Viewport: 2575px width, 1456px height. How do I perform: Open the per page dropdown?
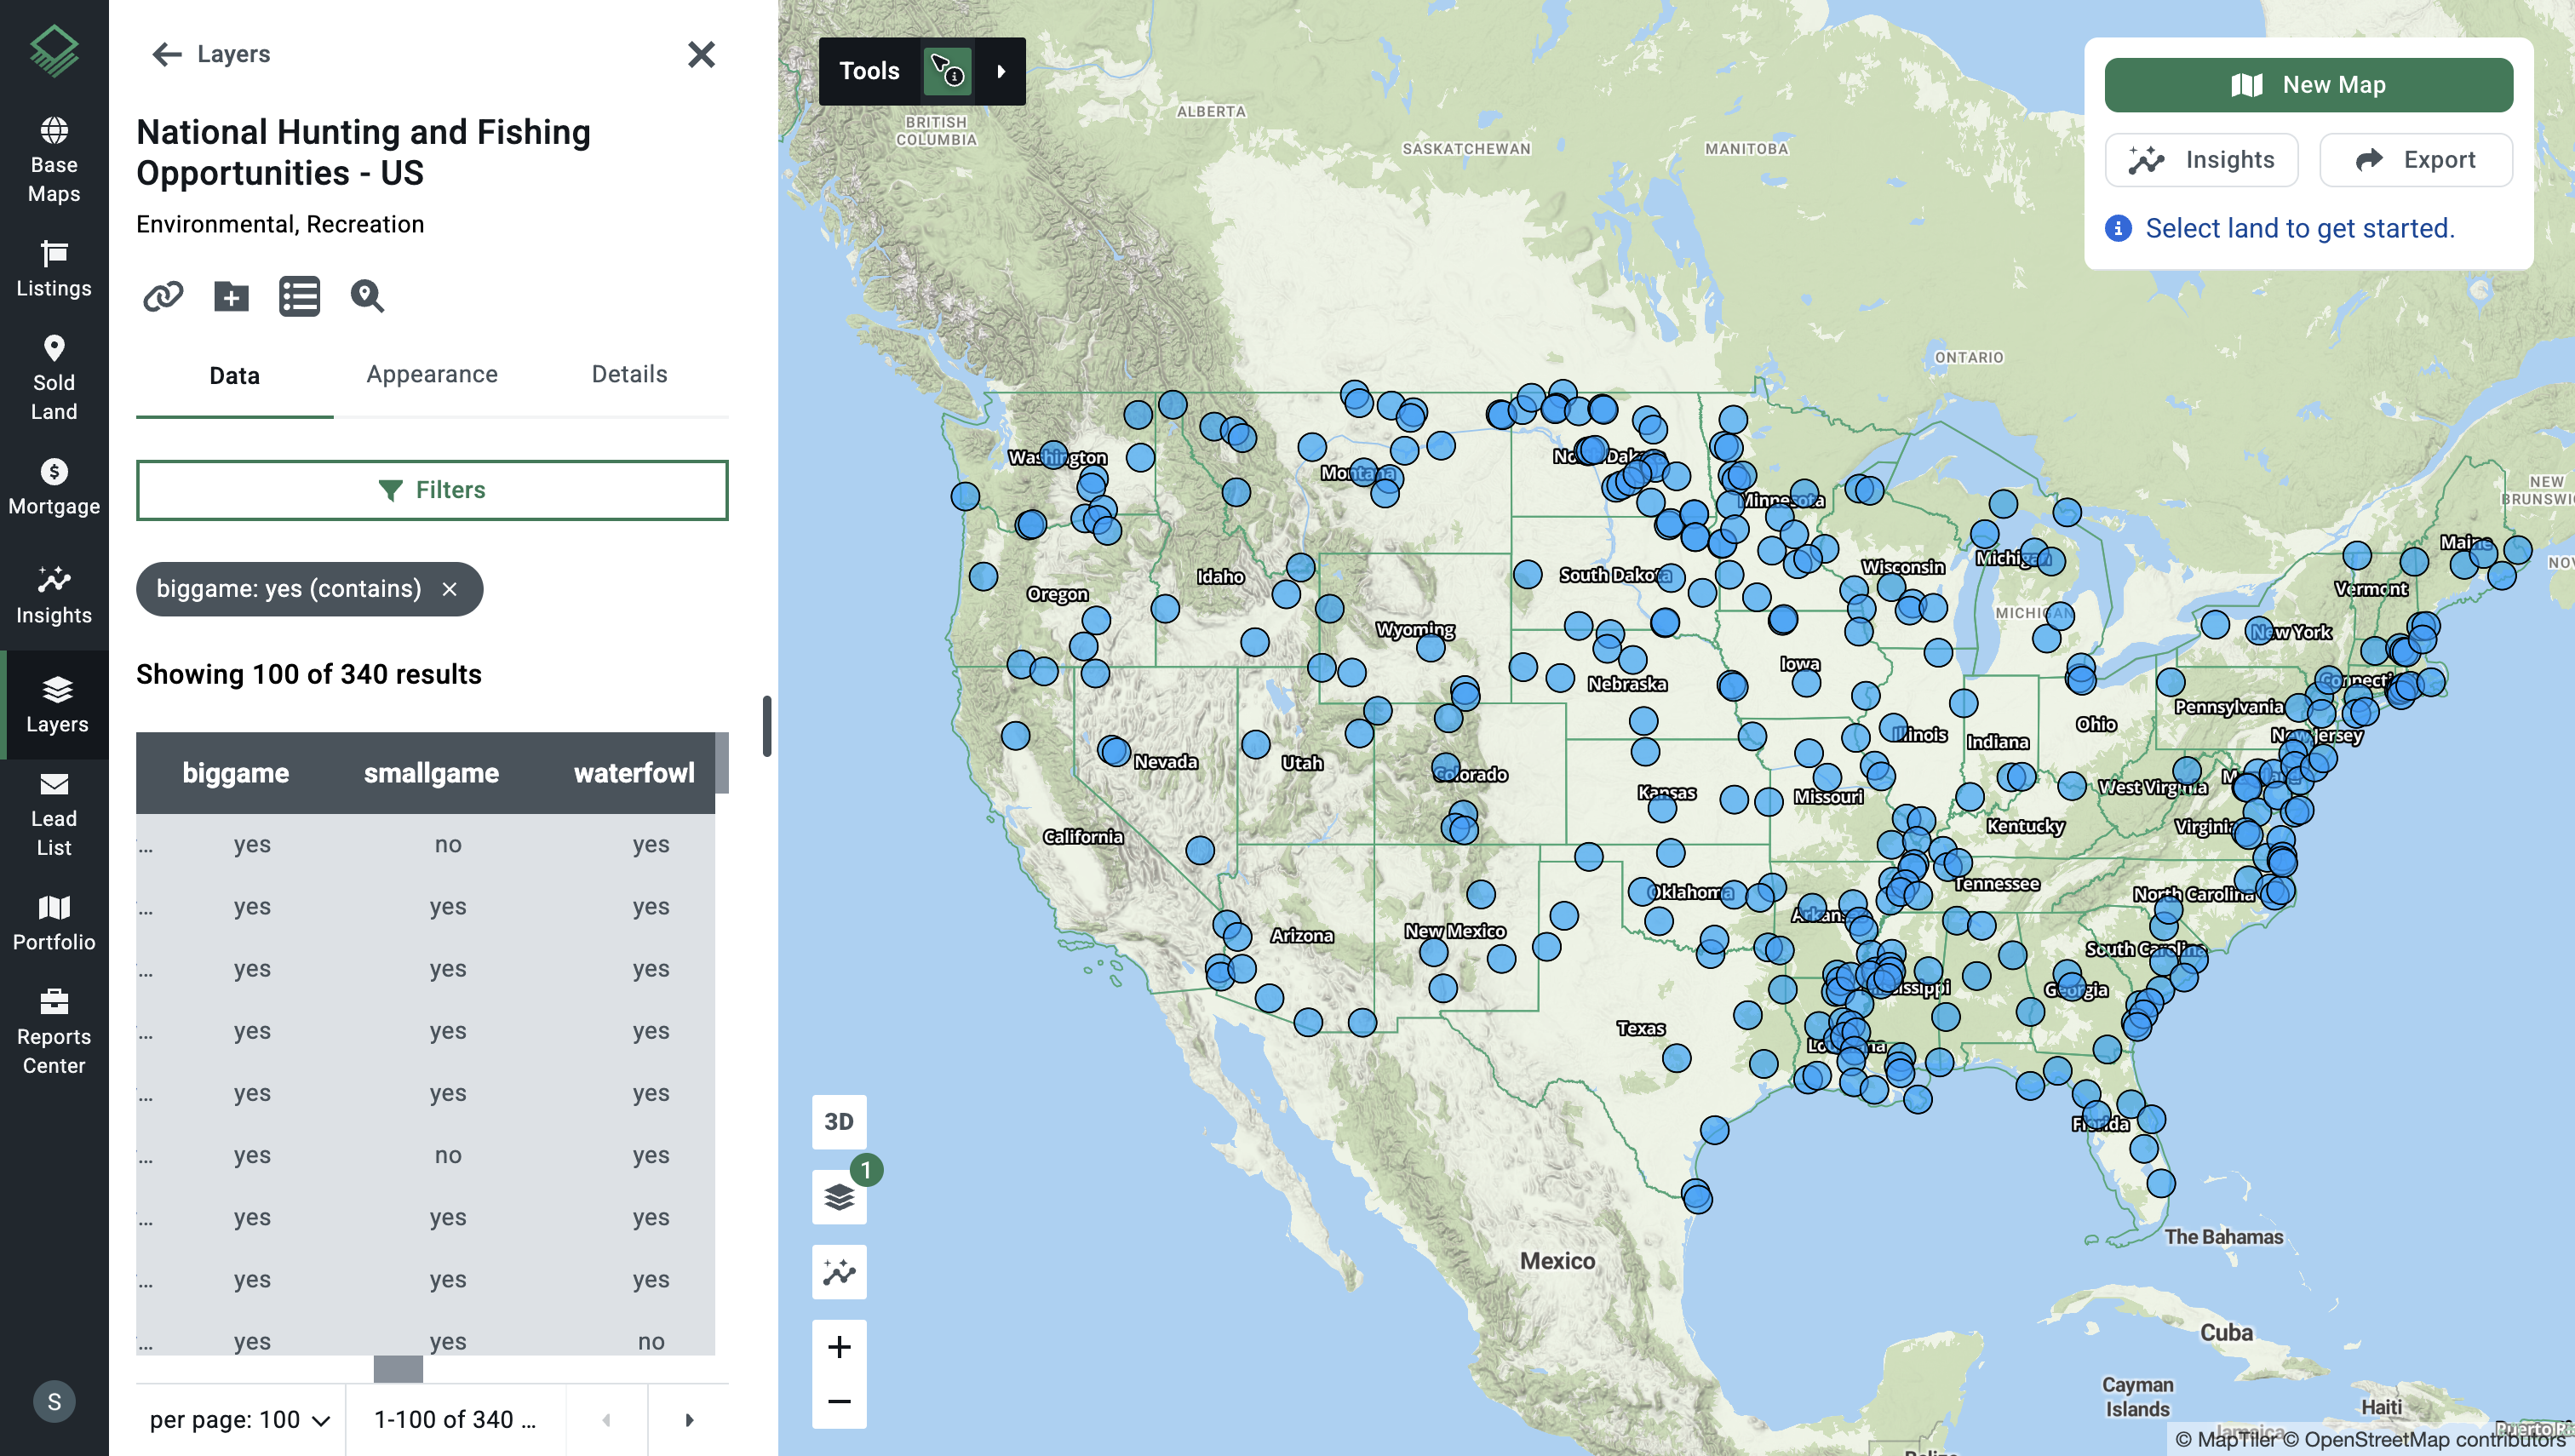tap(240, 1419)
